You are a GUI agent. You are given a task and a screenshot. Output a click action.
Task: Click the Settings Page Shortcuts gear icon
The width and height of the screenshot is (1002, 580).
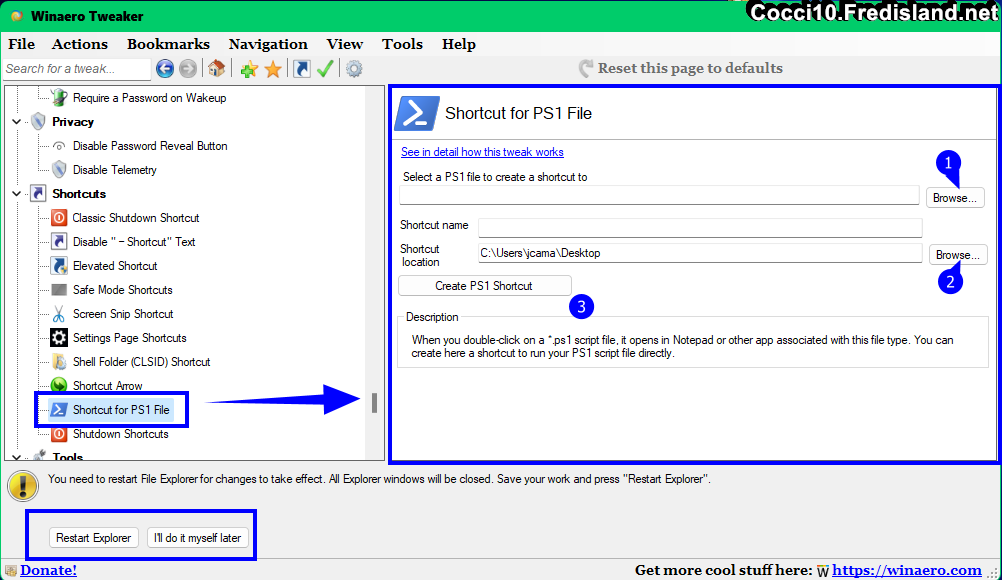point(59,337)
